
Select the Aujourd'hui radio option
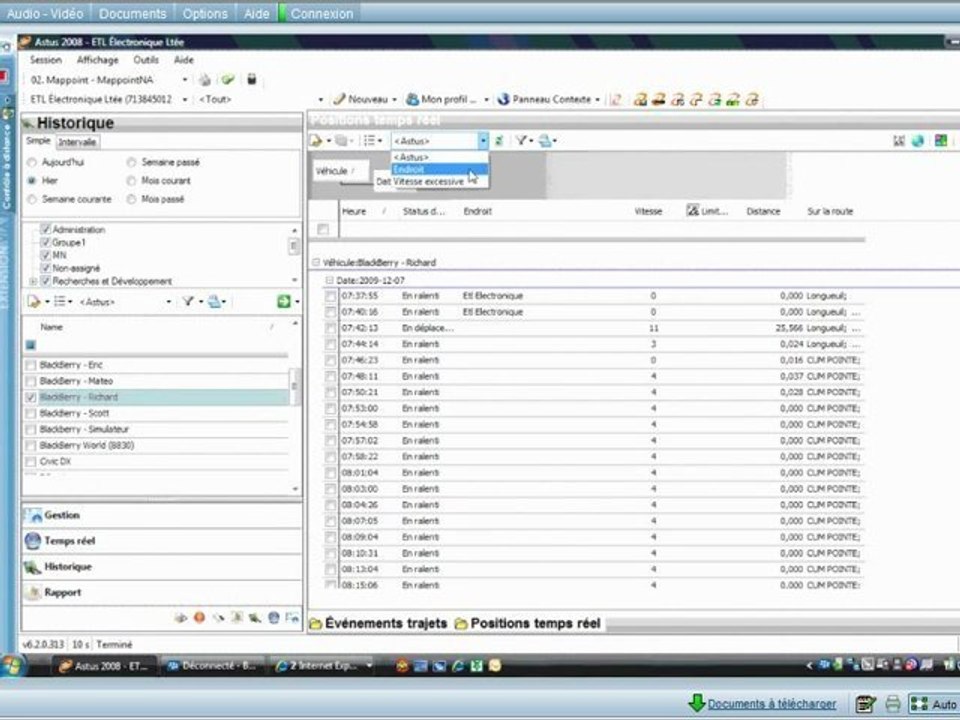32,163
